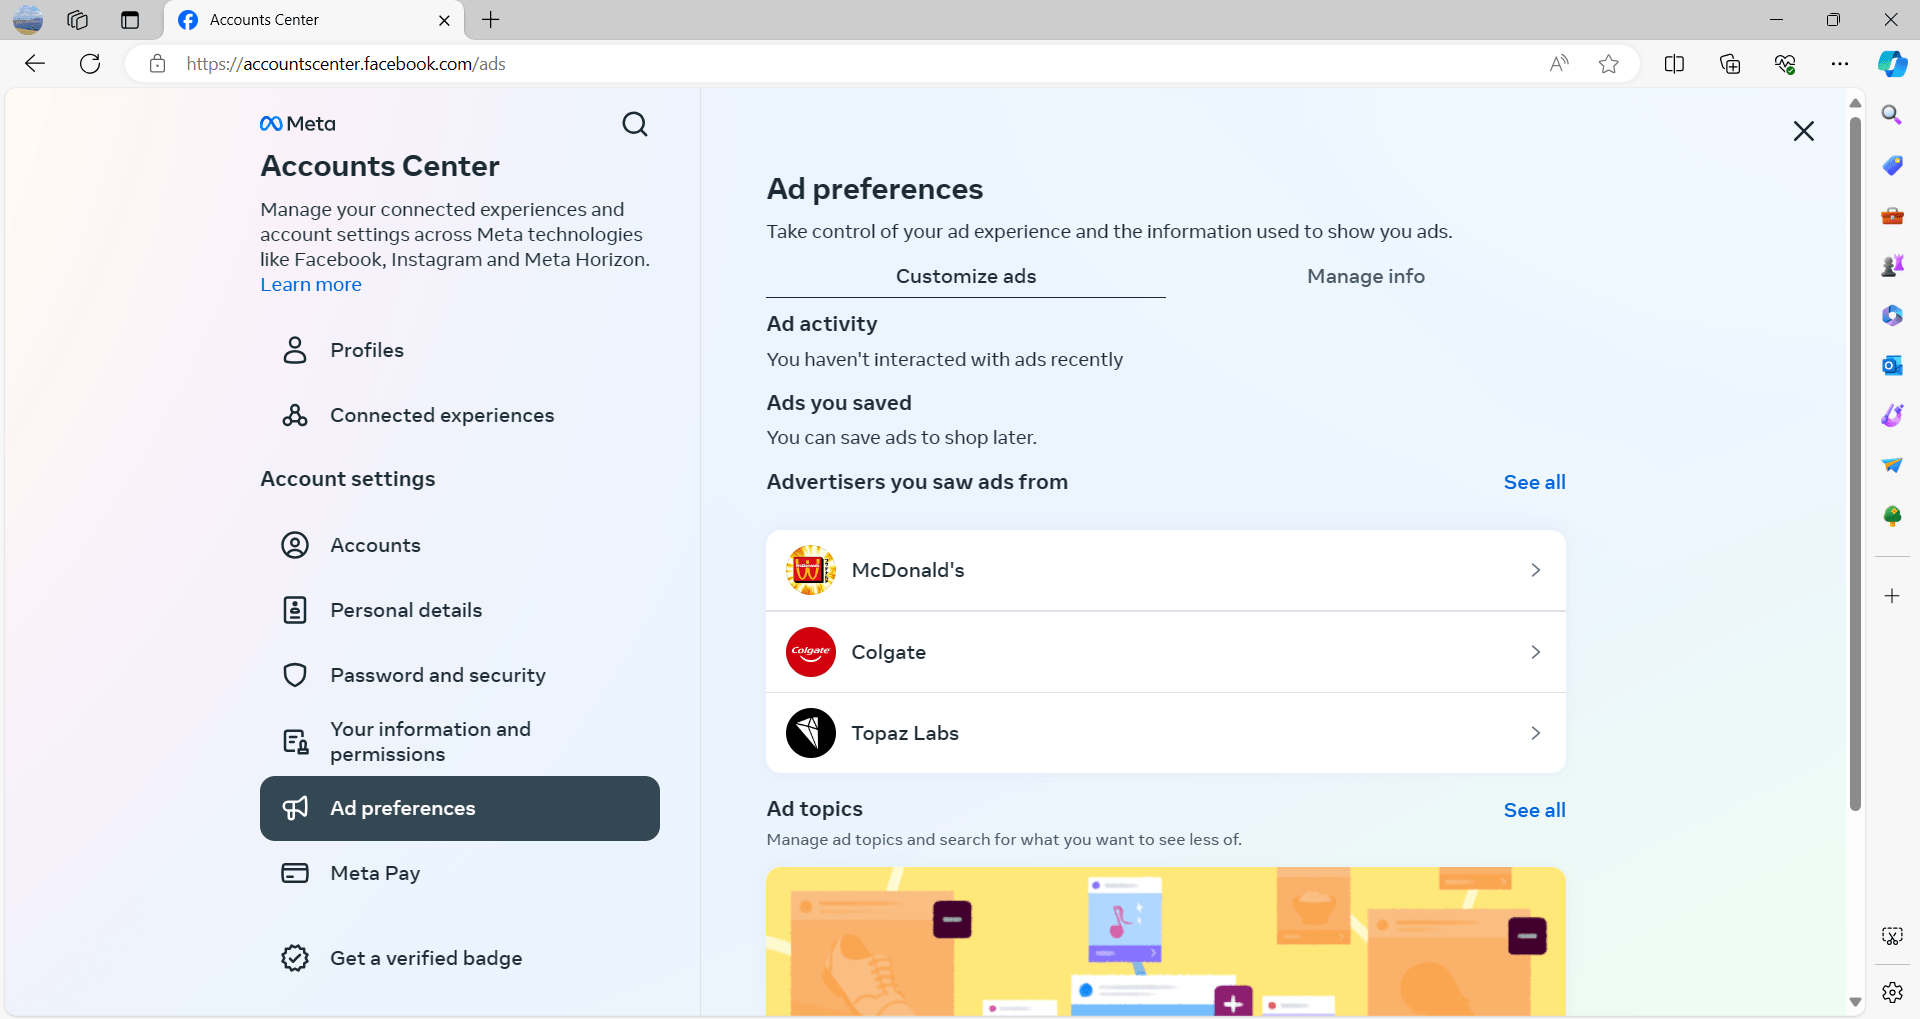Image resolution: width=1920 pixels, height=1019 pixels.
Task: See all advertisers you saw ads from
Action: pyautogui.click(x=1534, y=482)
